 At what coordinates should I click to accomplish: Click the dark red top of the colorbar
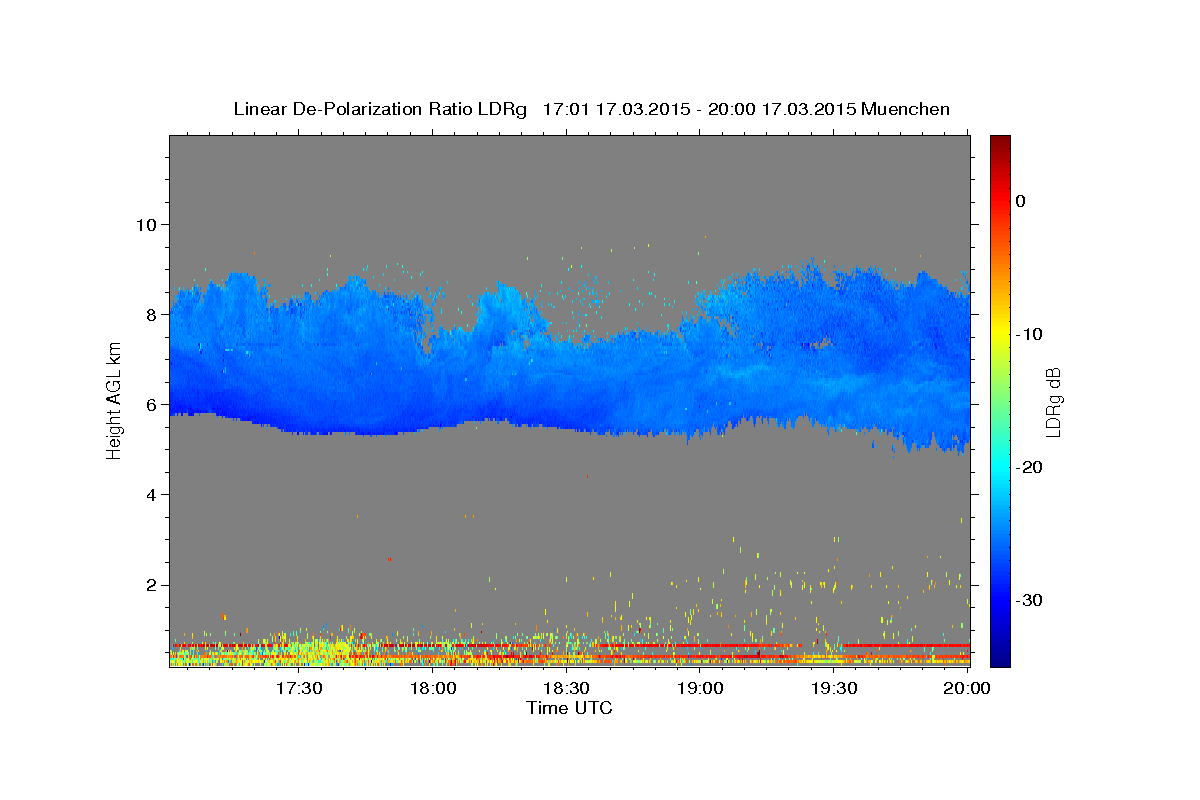(1000, 145)
